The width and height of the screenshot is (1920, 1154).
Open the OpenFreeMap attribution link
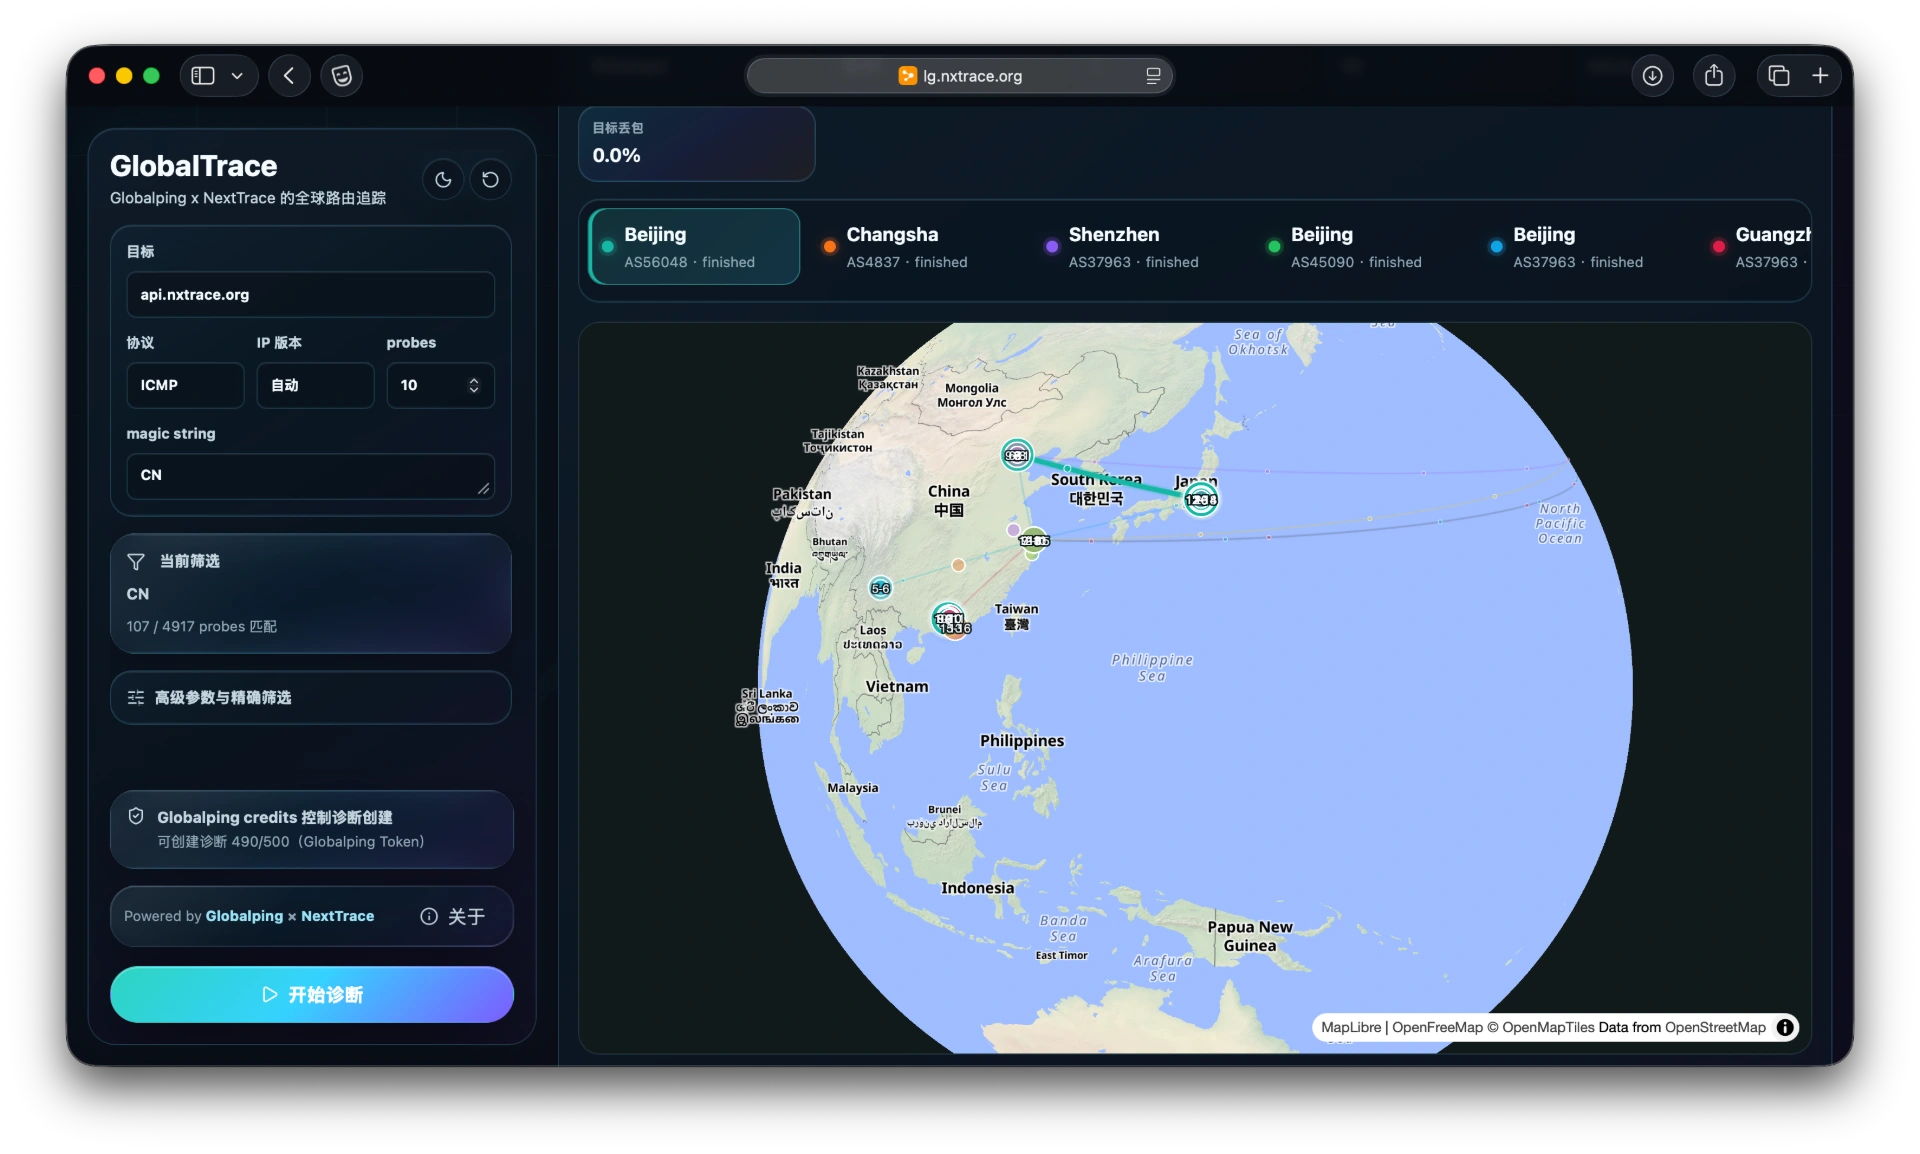pyautogui.click(x=1437, y=1028)
